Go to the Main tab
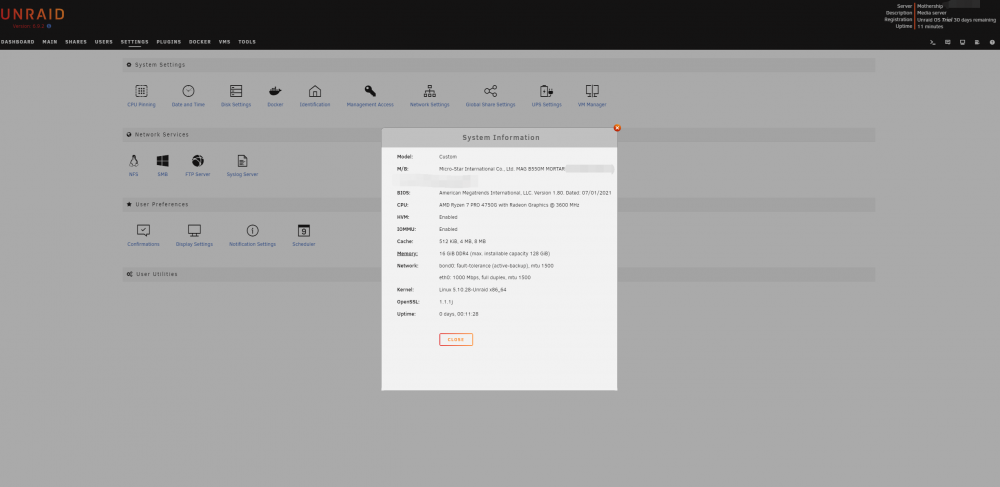 click(x=50, y=42)
